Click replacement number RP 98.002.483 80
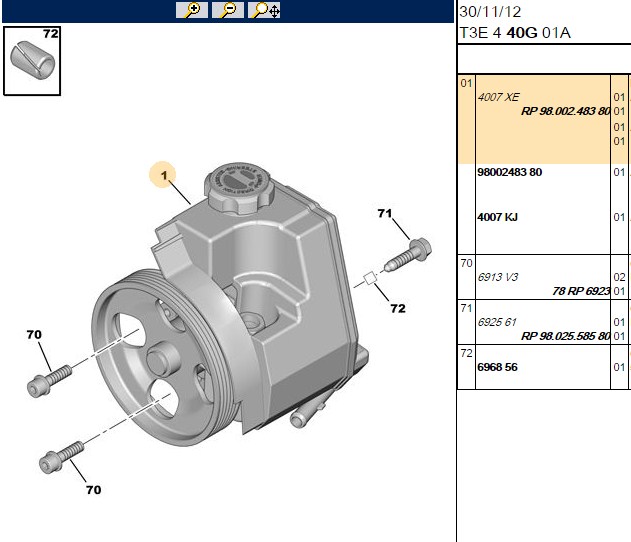Screen dimensions: 631x542 (x=565, y=111)
